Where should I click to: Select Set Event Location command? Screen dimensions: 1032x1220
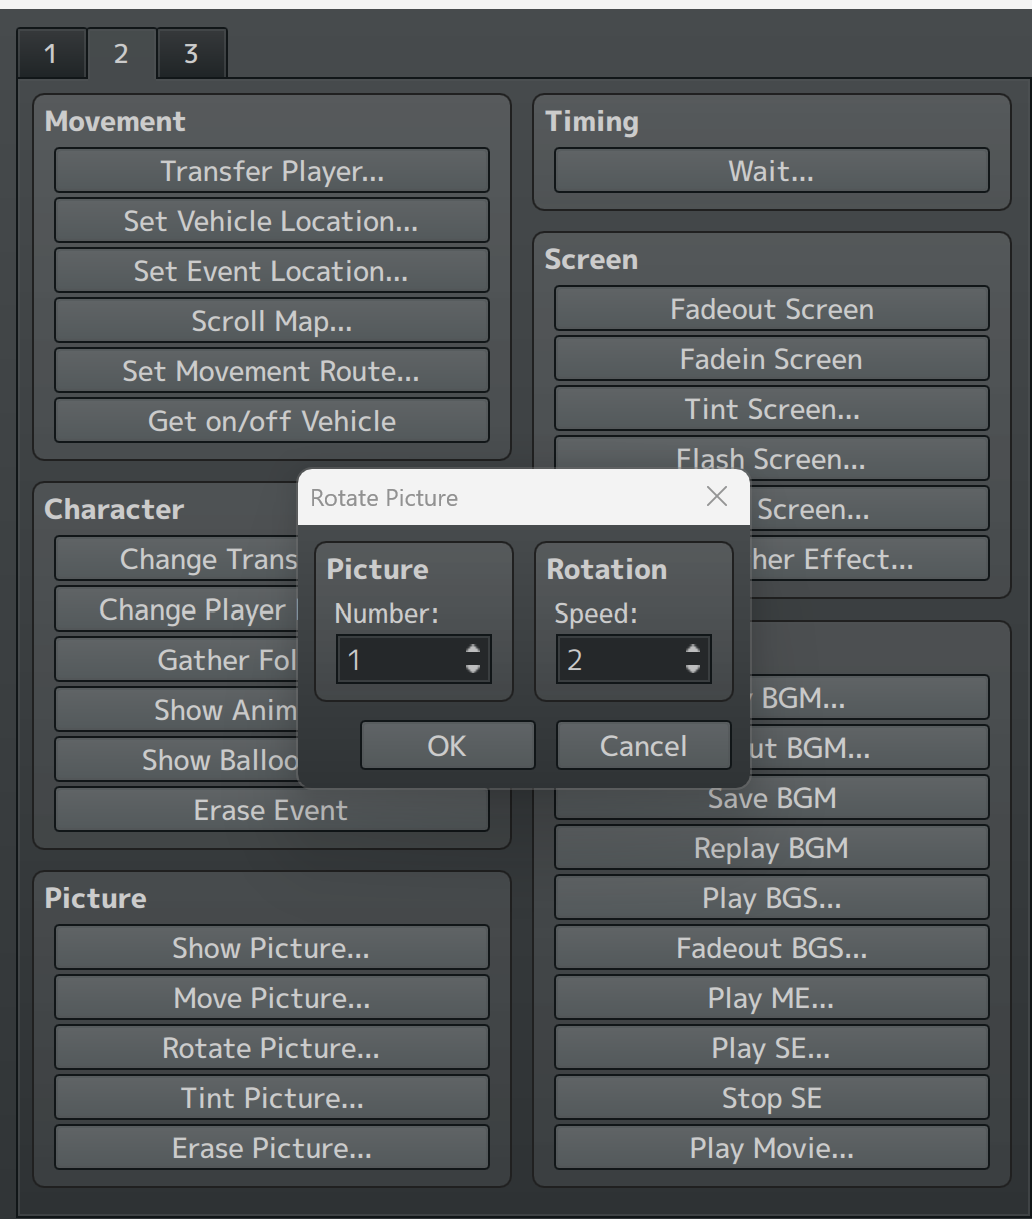tap(272, 271)
